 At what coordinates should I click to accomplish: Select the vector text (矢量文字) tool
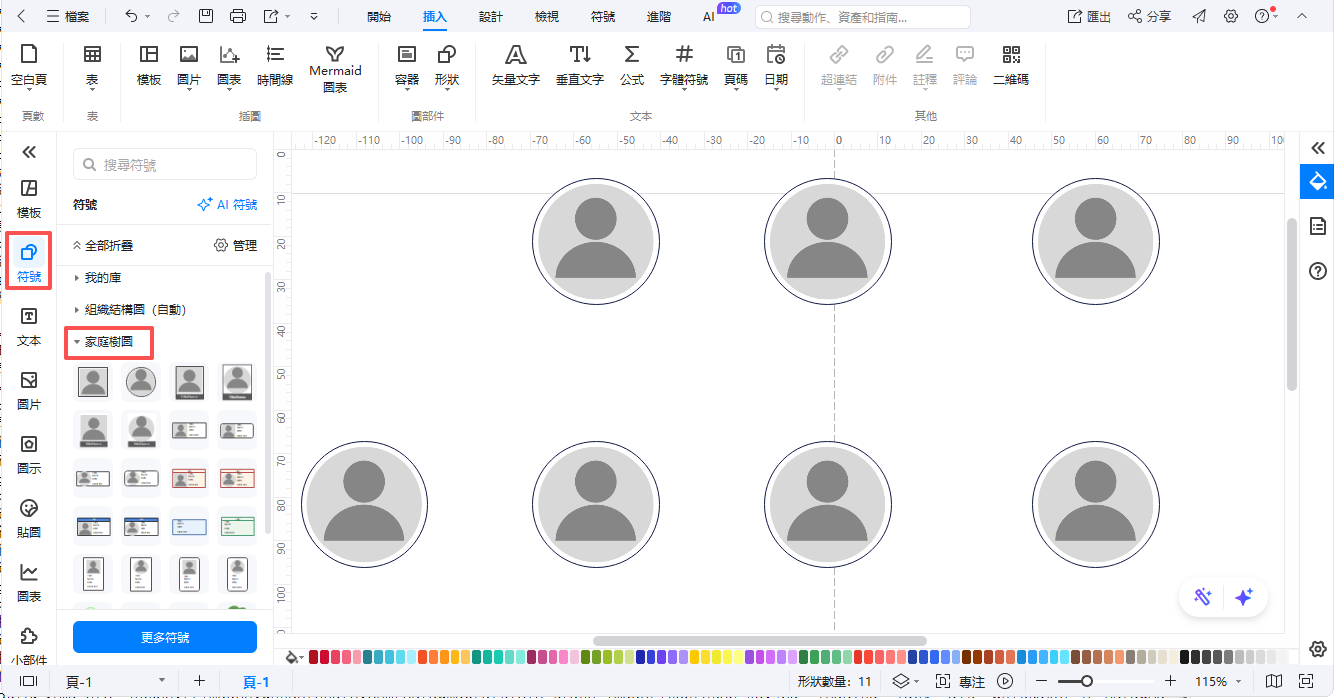(x=515, y=65)
